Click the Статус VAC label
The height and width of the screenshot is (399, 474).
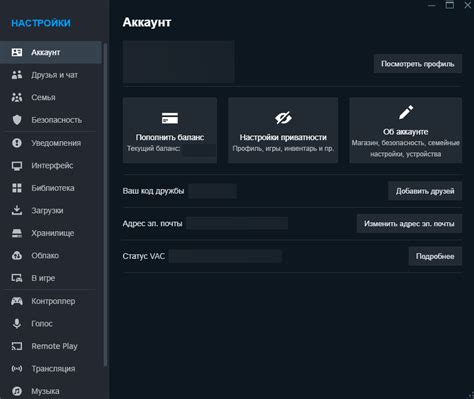[x=143, y=256]
